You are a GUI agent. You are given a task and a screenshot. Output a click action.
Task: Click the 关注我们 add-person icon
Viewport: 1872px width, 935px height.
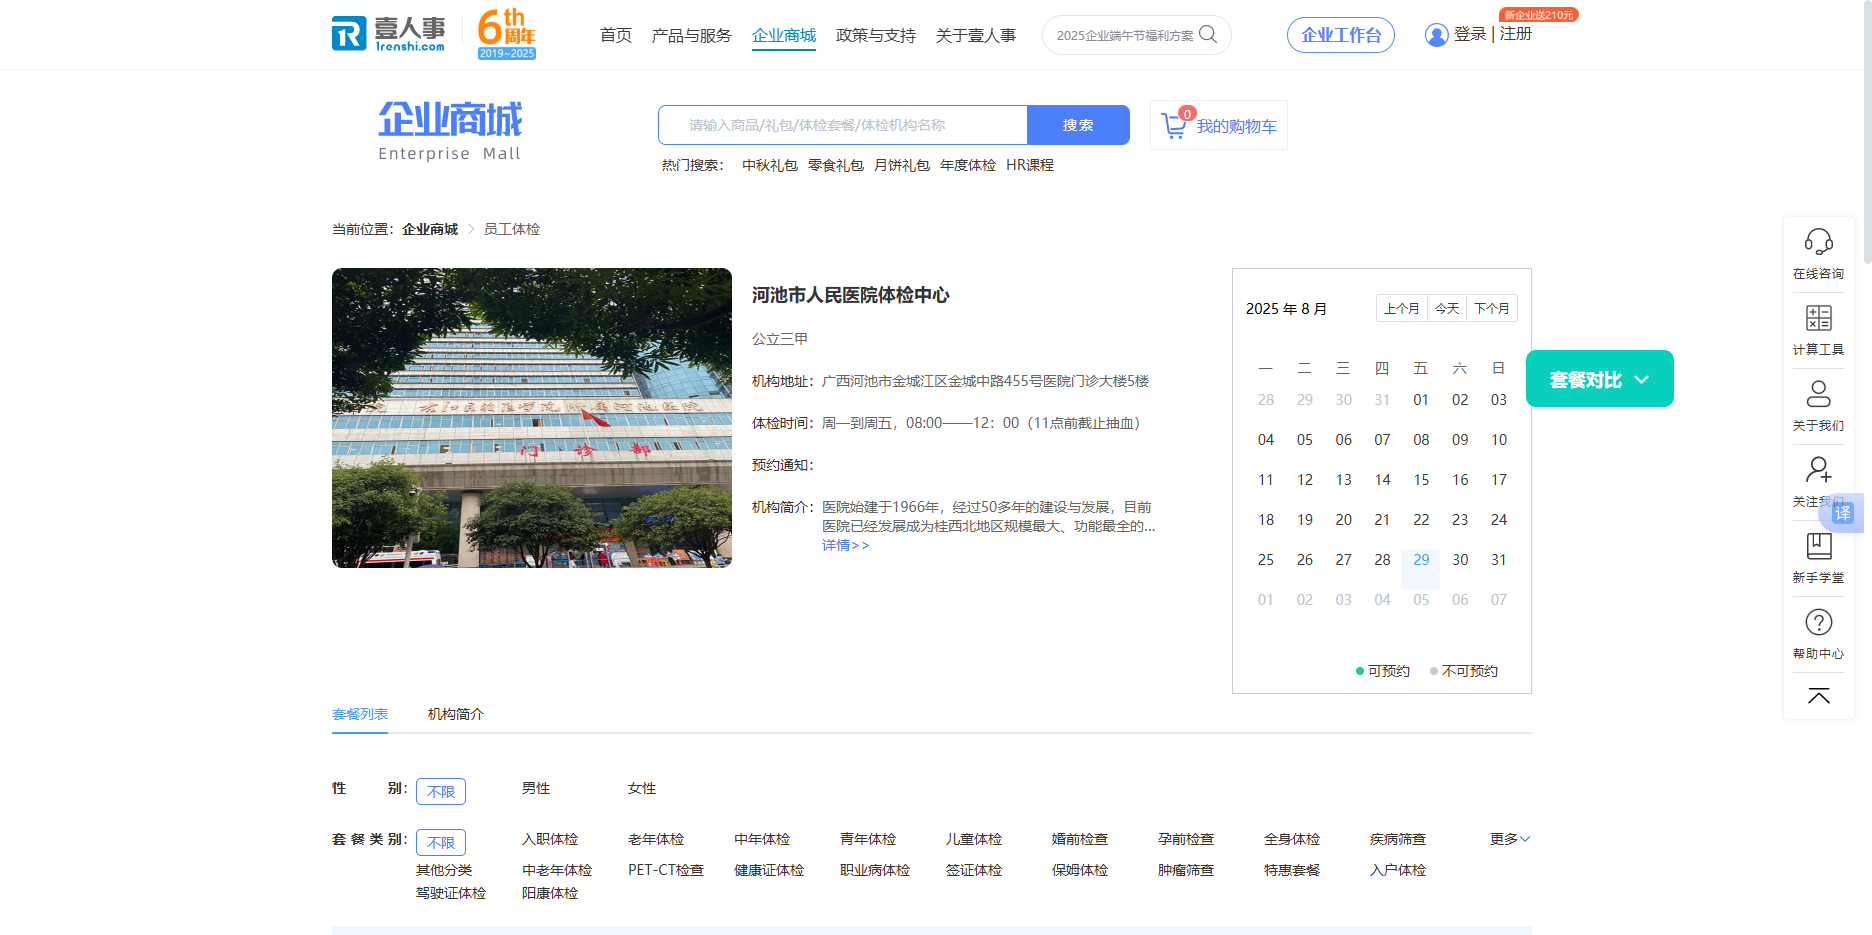pyautogui.click(x=1818, y=469)
